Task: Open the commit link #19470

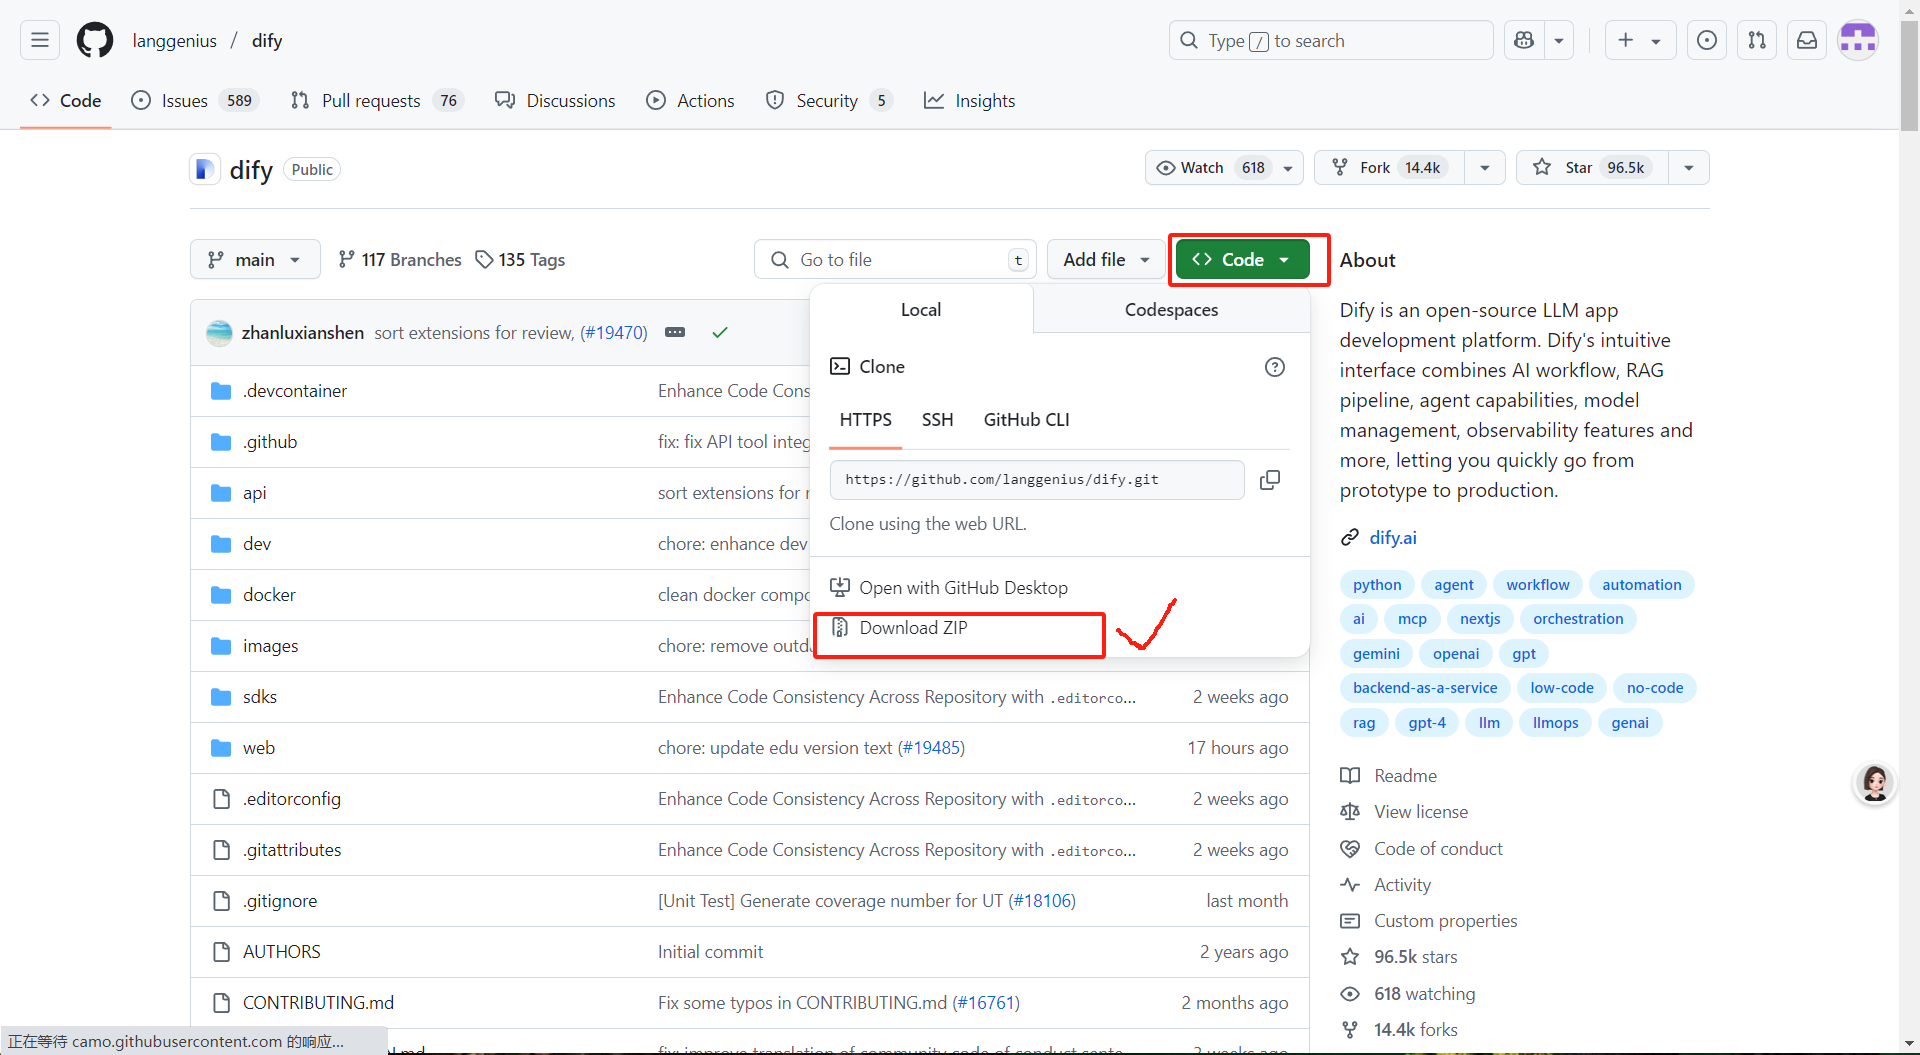Action: tap(614, 333)
